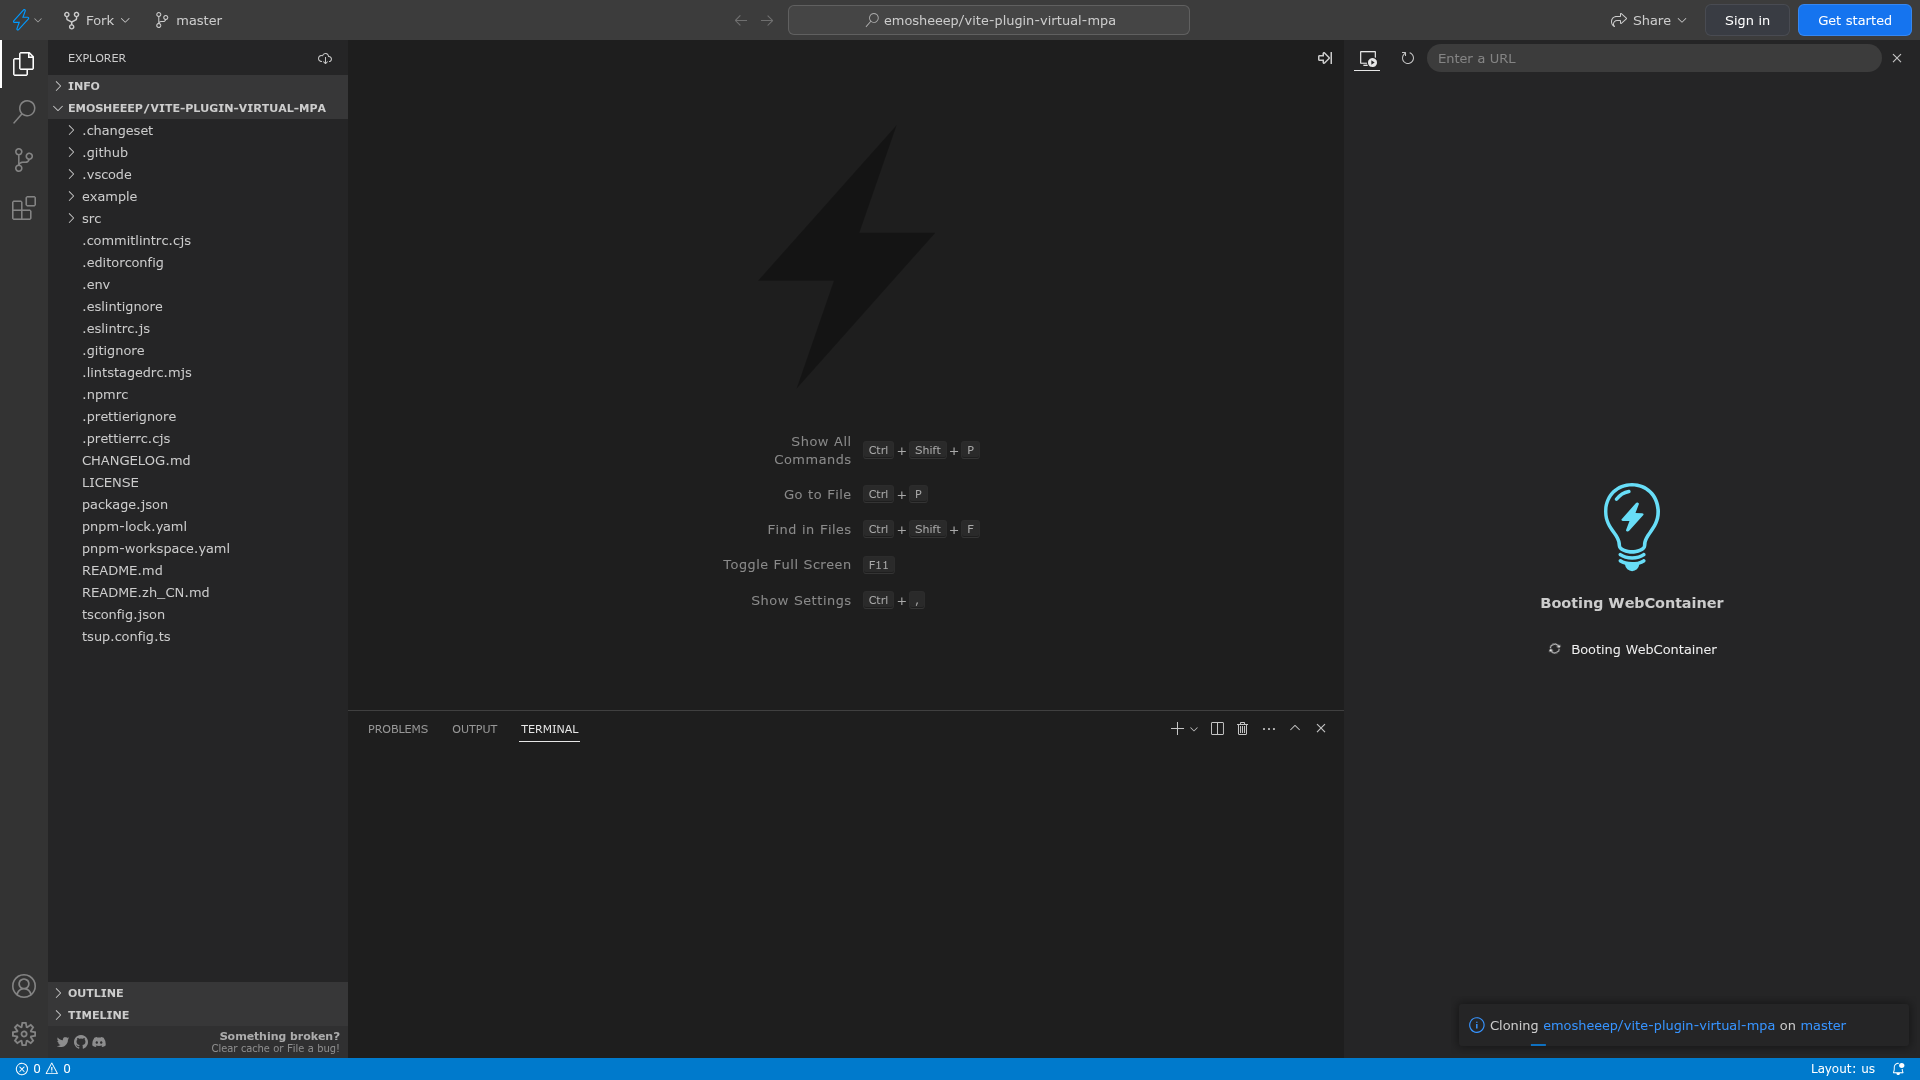Screen dimensions: 1920x1080
Task: Expand the TIMELINE section
Action: coord(198,1015)
